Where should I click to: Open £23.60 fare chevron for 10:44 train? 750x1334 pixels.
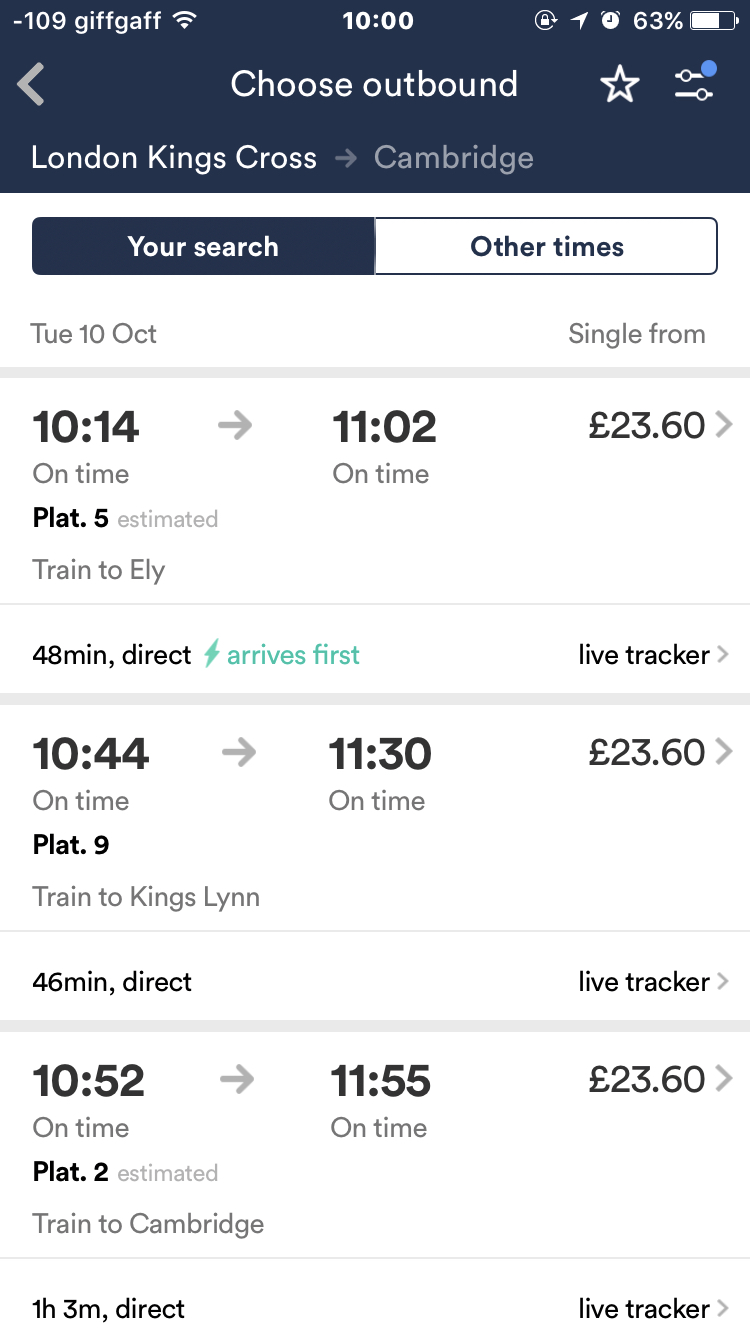click(x=724, y=752)
